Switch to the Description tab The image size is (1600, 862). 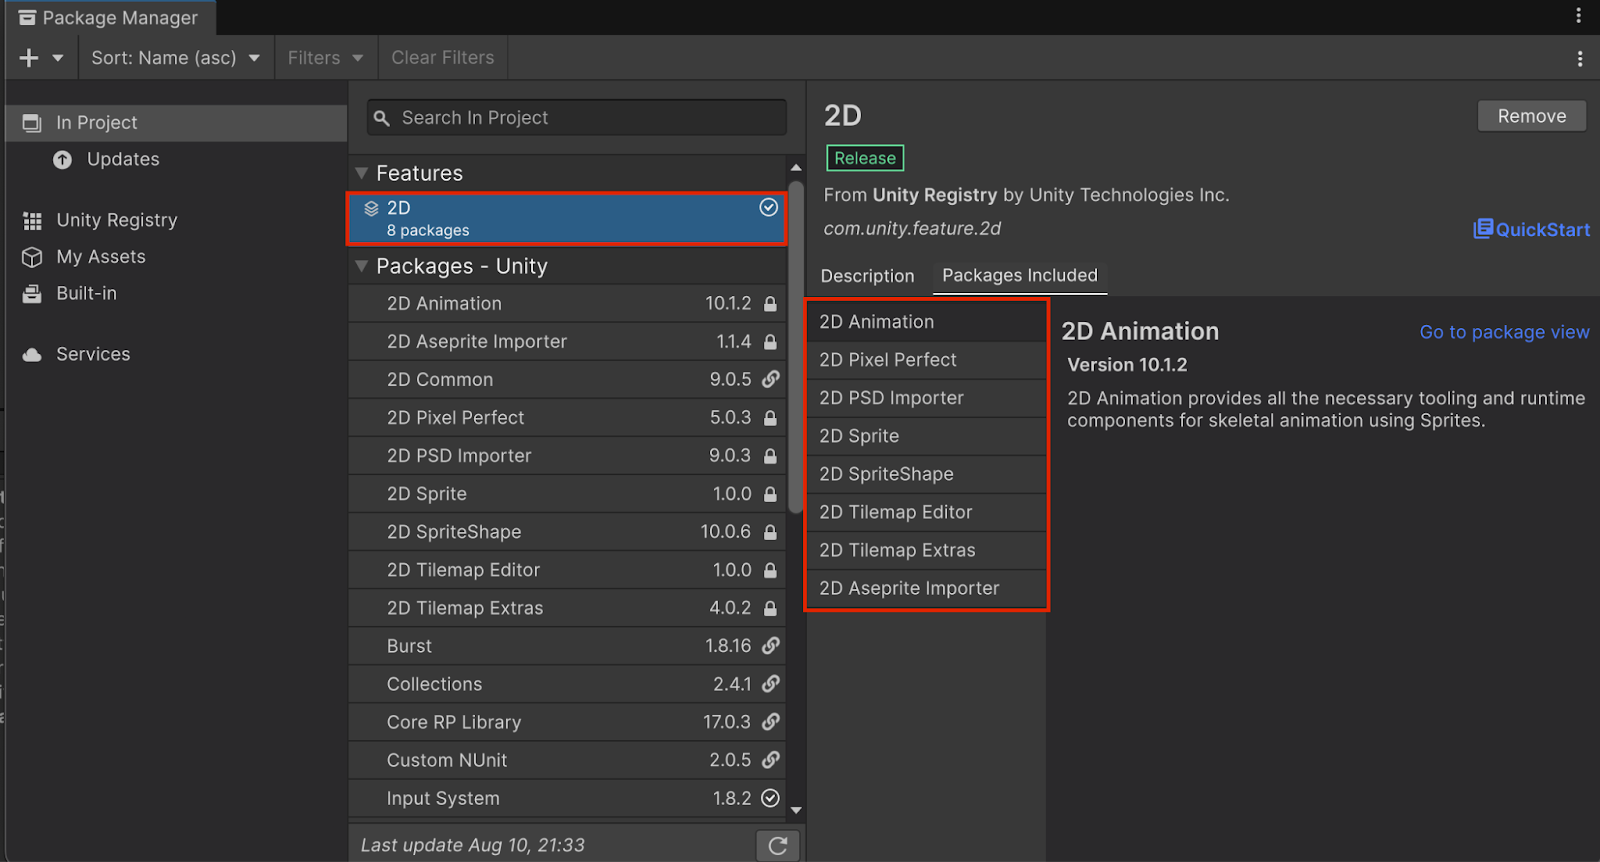tap(867, 276)
